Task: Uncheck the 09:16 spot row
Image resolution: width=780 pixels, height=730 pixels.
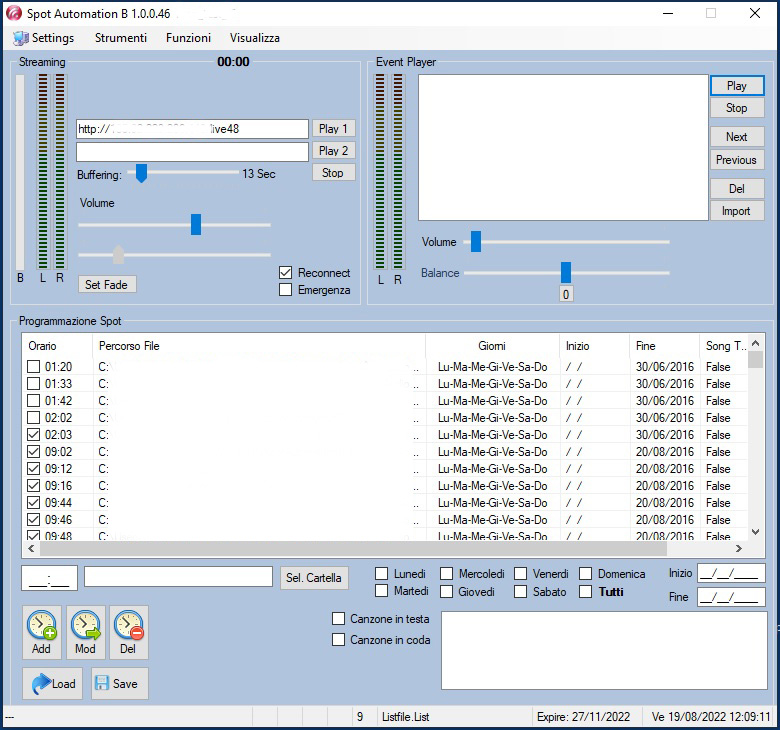Action: tap(33, 486)
